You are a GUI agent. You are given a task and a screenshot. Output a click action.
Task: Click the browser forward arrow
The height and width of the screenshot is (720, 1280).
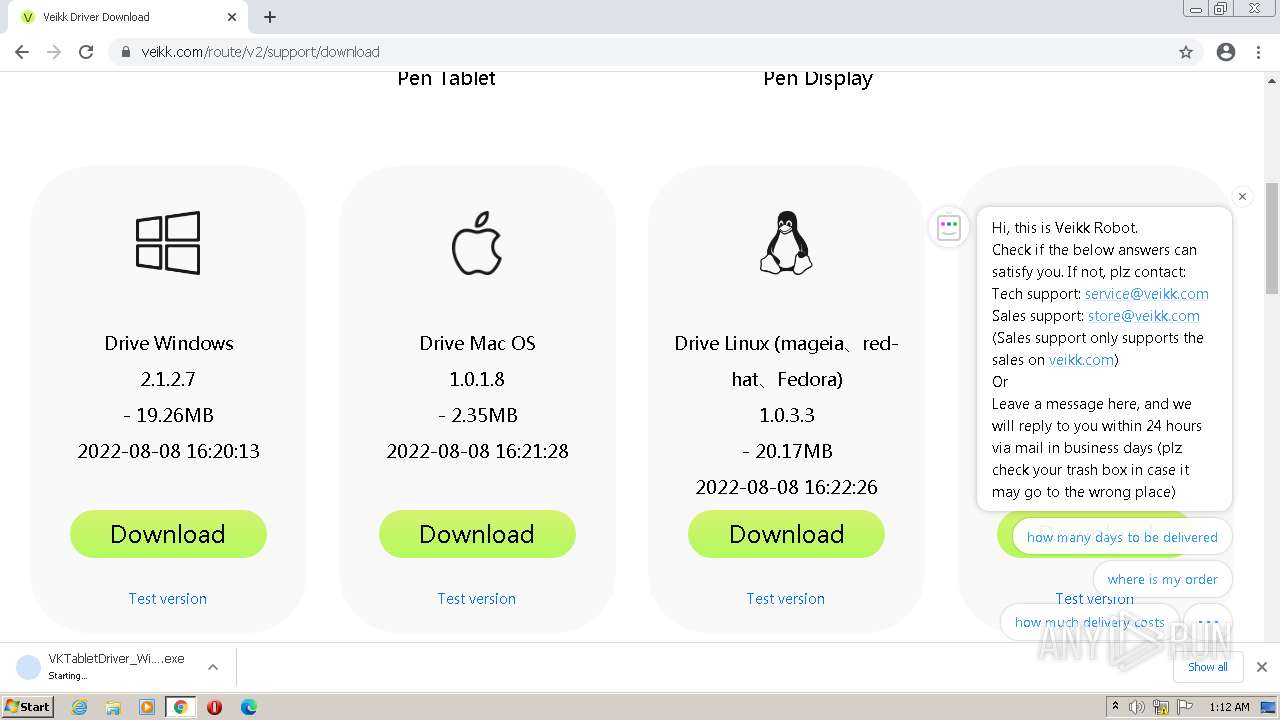point(54,52)
